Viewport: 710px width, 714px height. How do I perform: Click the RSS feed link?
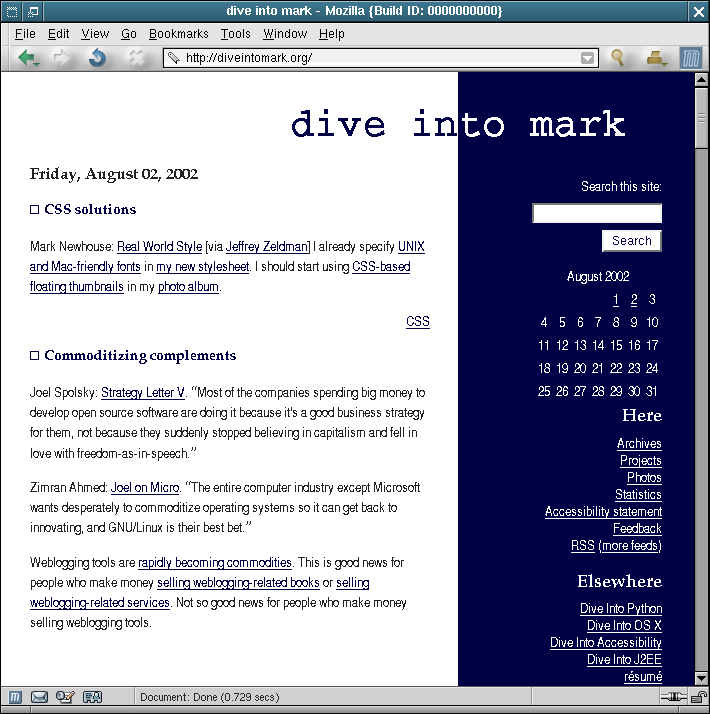583,546
